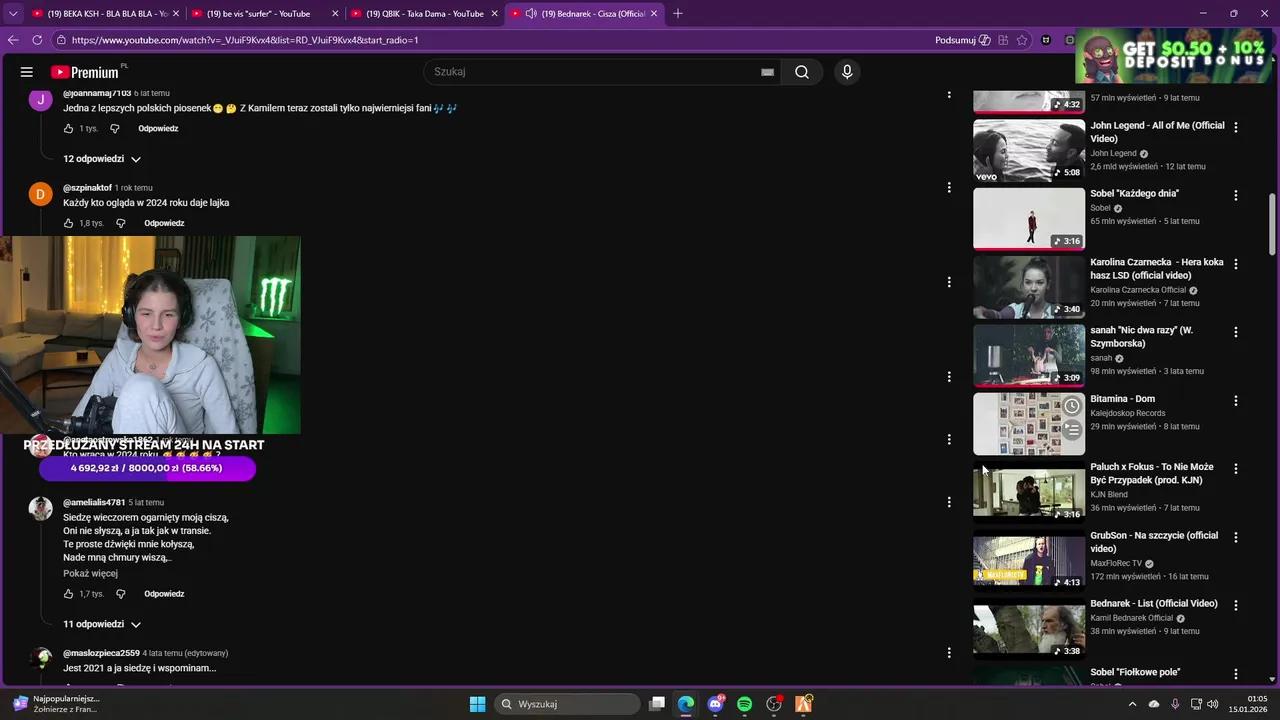Open the YouTube guide hamburger menu
Screen dimensions: 1280x720
pyautogui.click(x=26, y=71)
